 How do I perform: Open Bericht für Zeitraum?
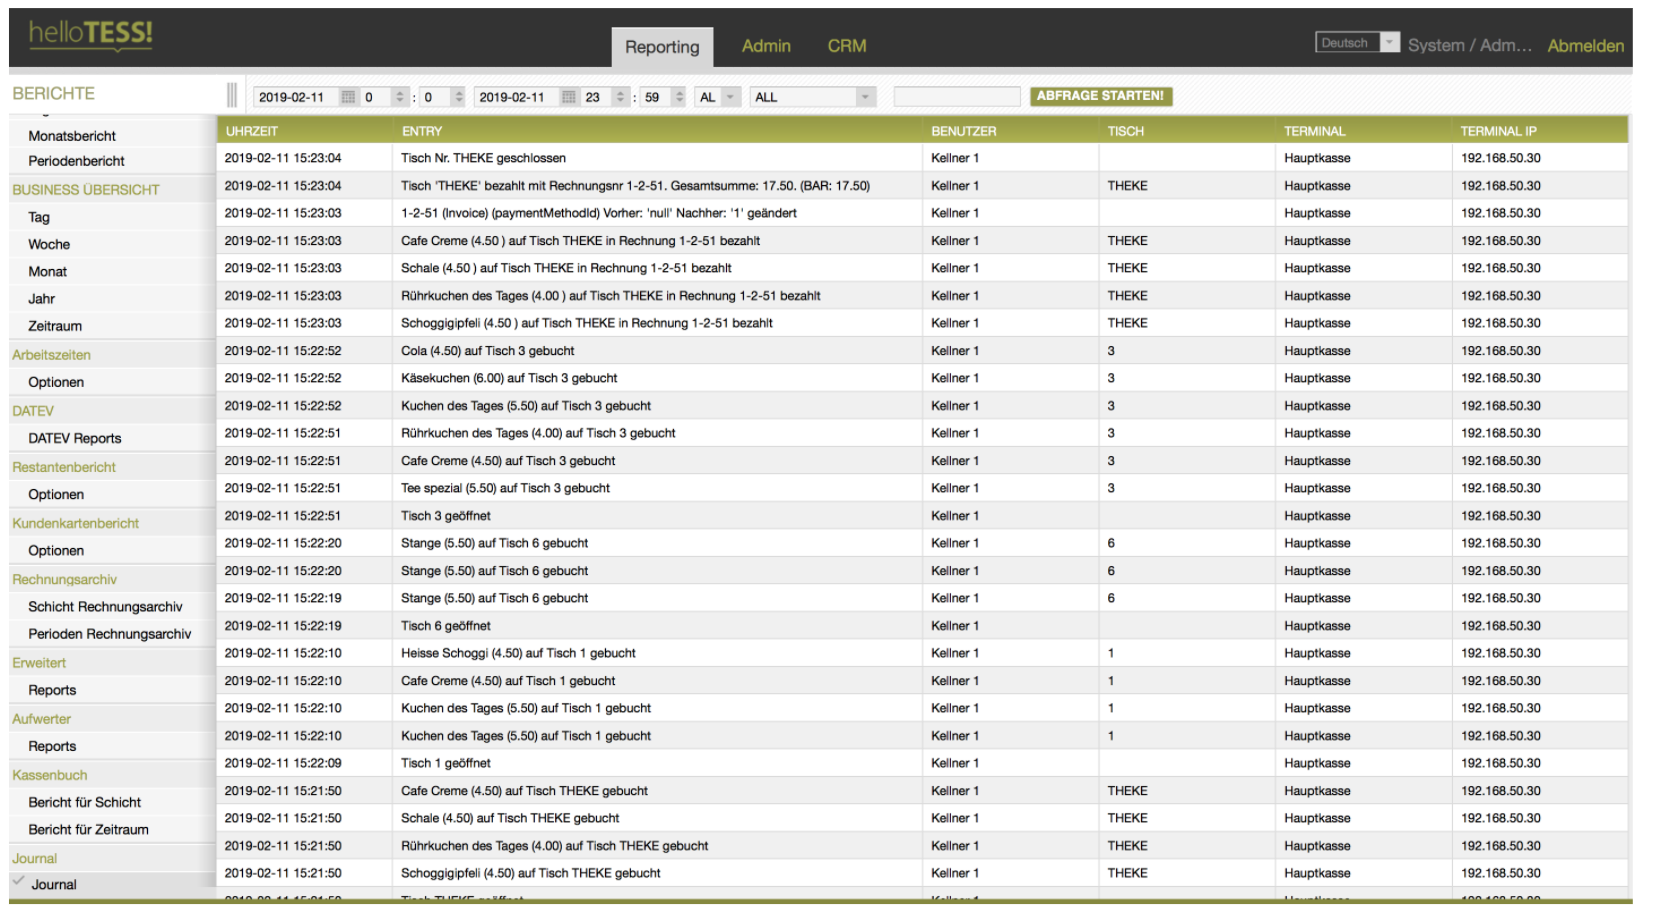(x=88, y=829)
